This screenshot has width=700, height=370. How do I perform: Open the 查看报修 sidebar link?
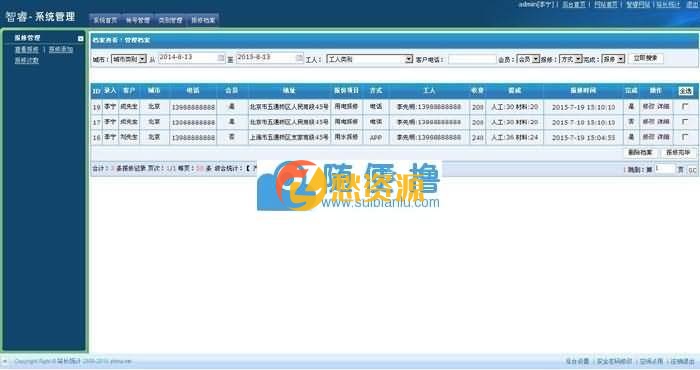click(27, 50)
